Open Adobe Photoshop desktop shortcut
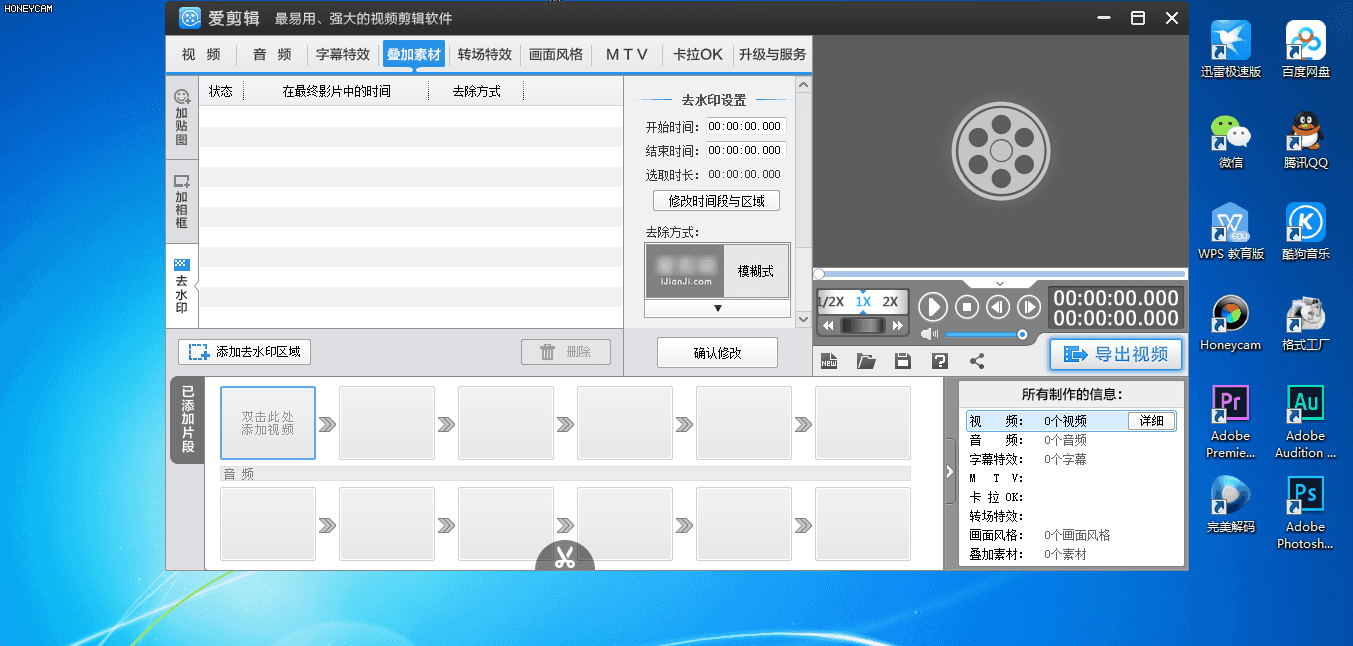This screenshot has height=646, width=1353. pyautogui.click(x=1305, y=513)
